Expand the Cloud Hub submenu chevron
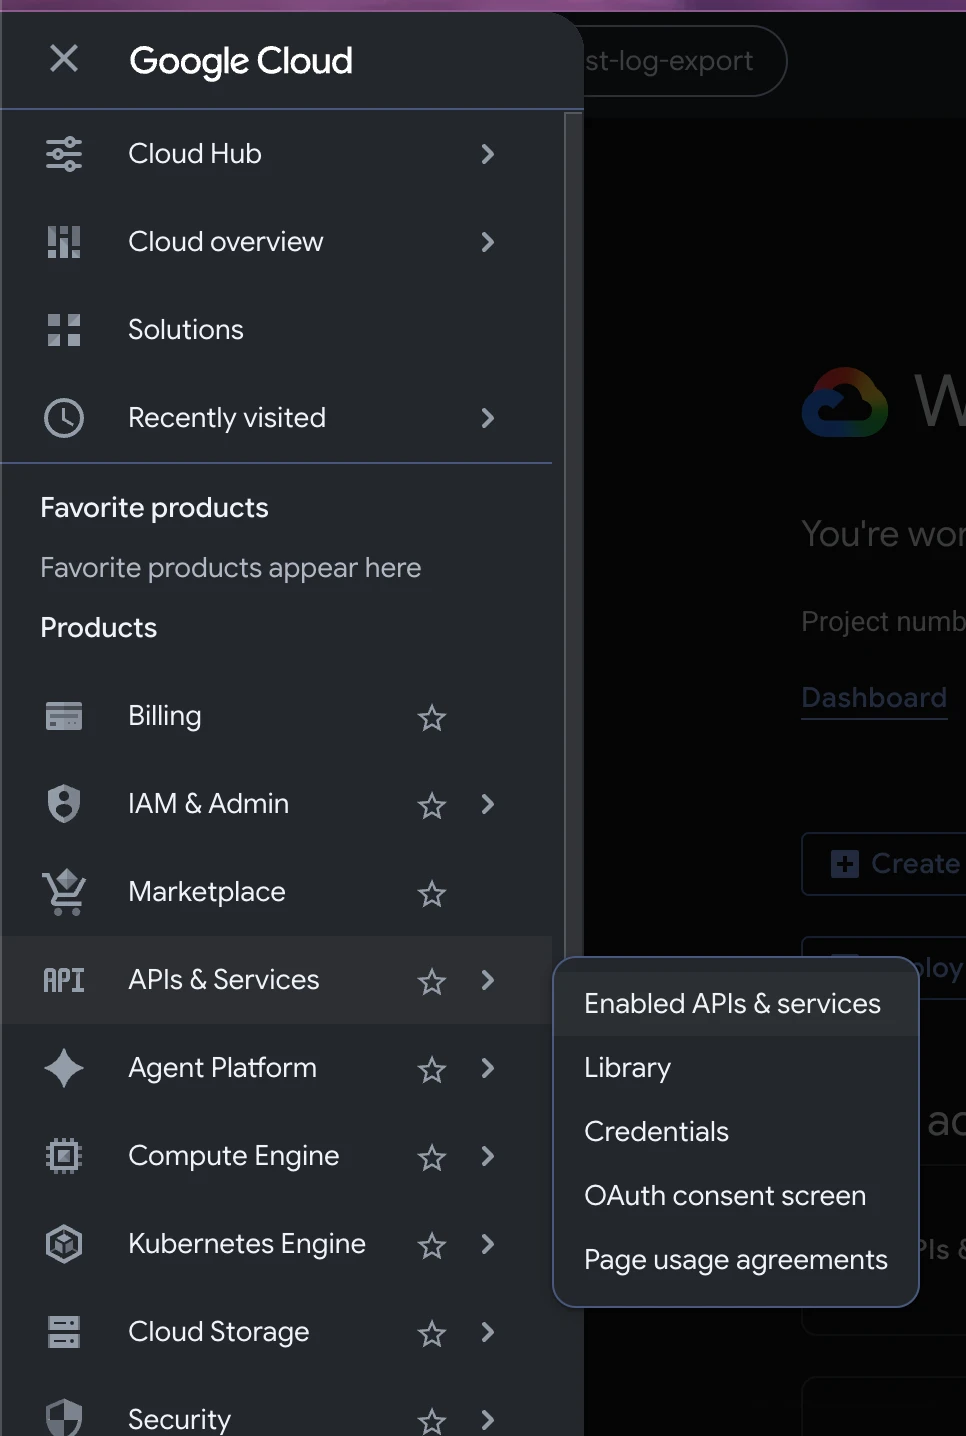 coord(488,154)
